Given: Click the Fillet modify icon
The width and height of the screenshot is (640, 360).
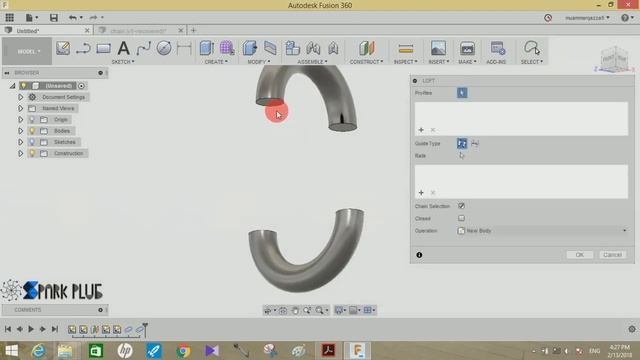Looking at the screenshot, I should (270, 48).
